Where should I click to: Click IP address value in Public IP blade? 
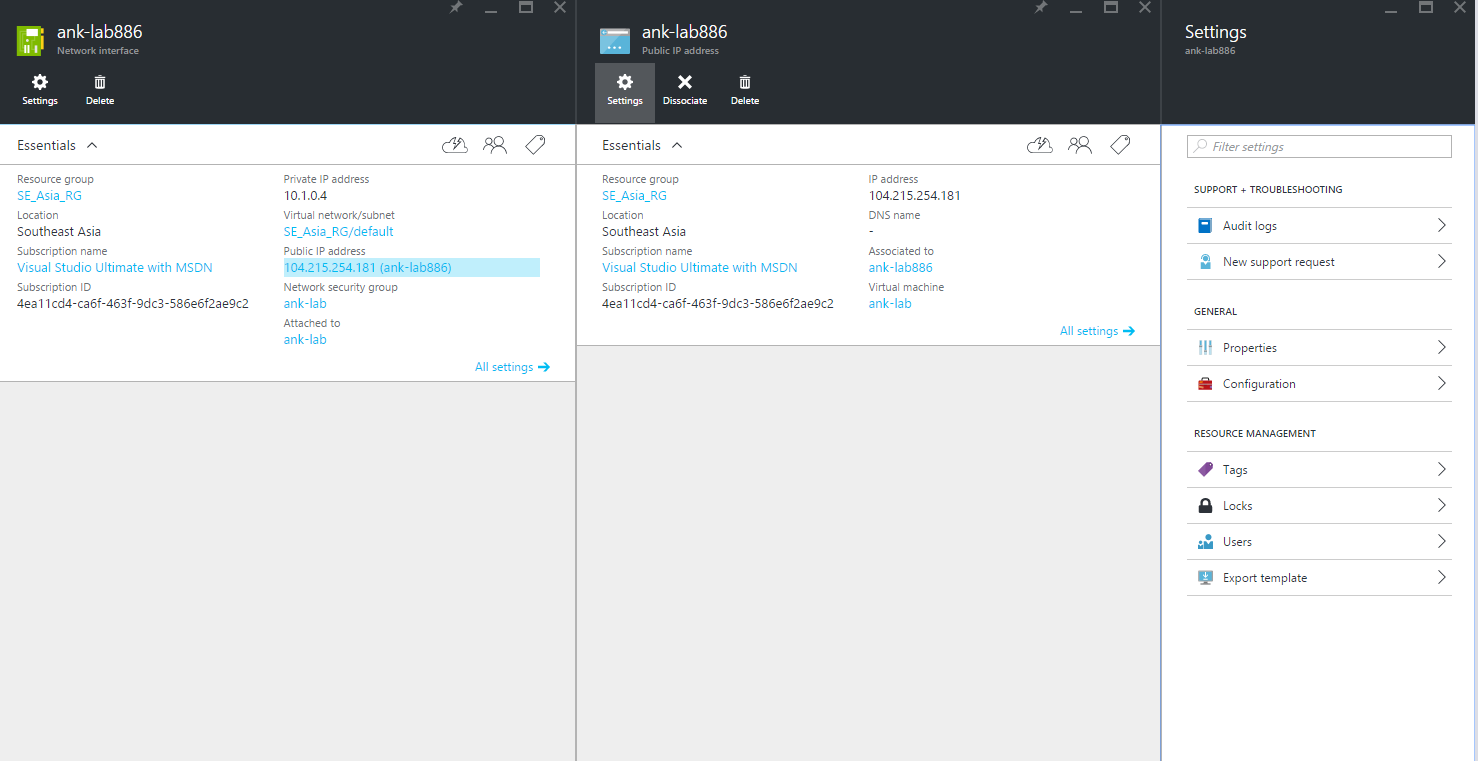click(915, 196)
